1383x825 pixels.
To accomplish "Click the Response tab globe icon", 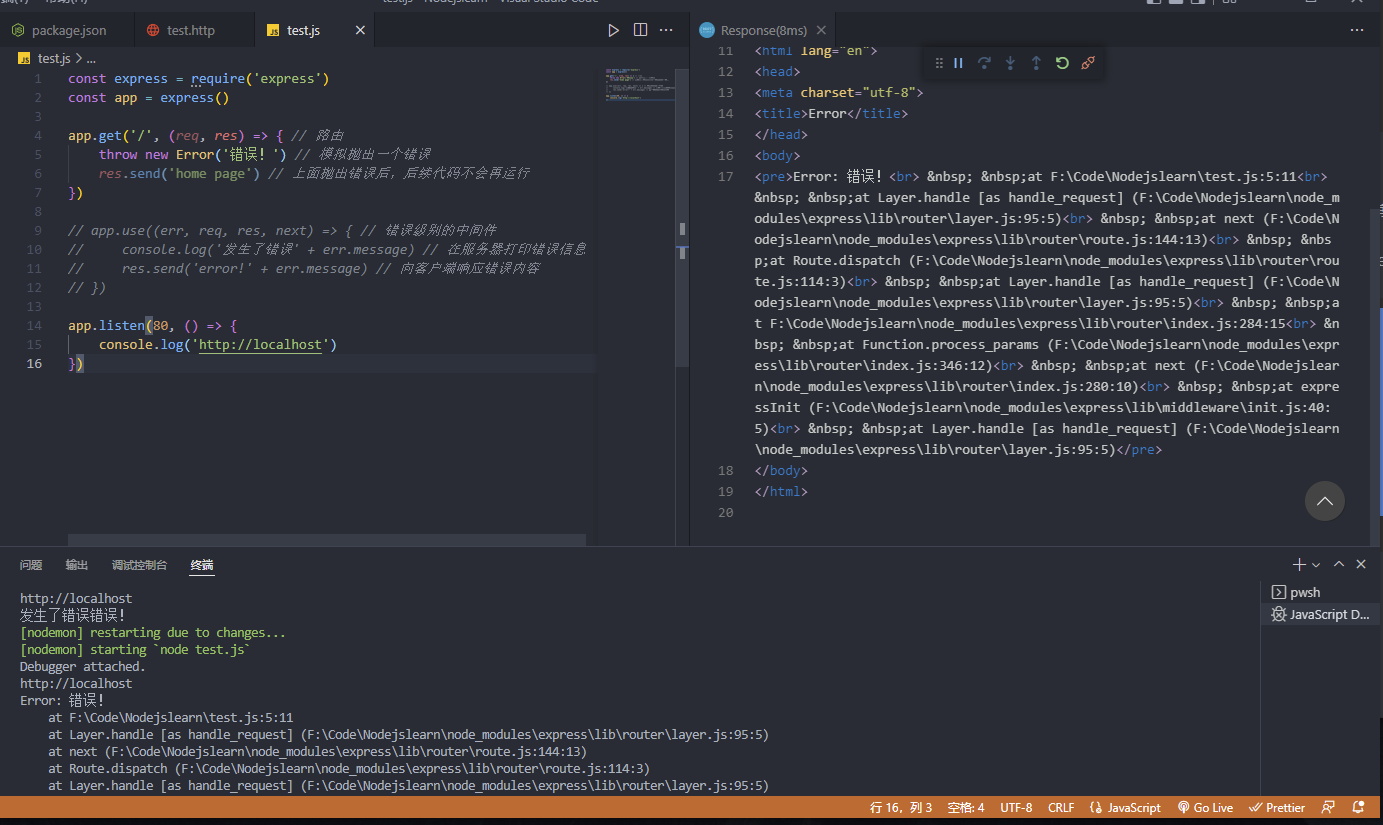I will click(707, 31).
